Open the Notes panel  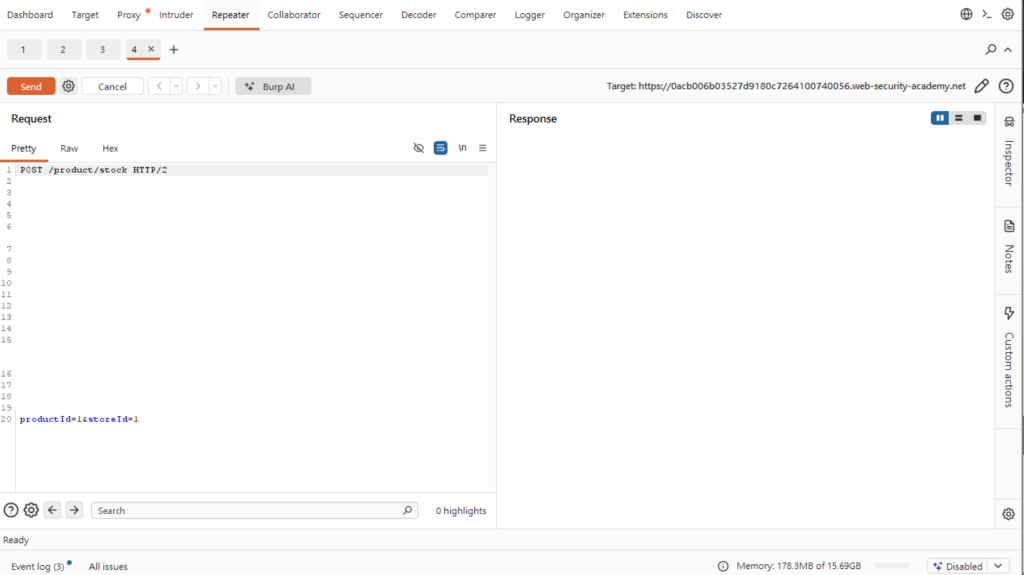(x=1009, y=247)
